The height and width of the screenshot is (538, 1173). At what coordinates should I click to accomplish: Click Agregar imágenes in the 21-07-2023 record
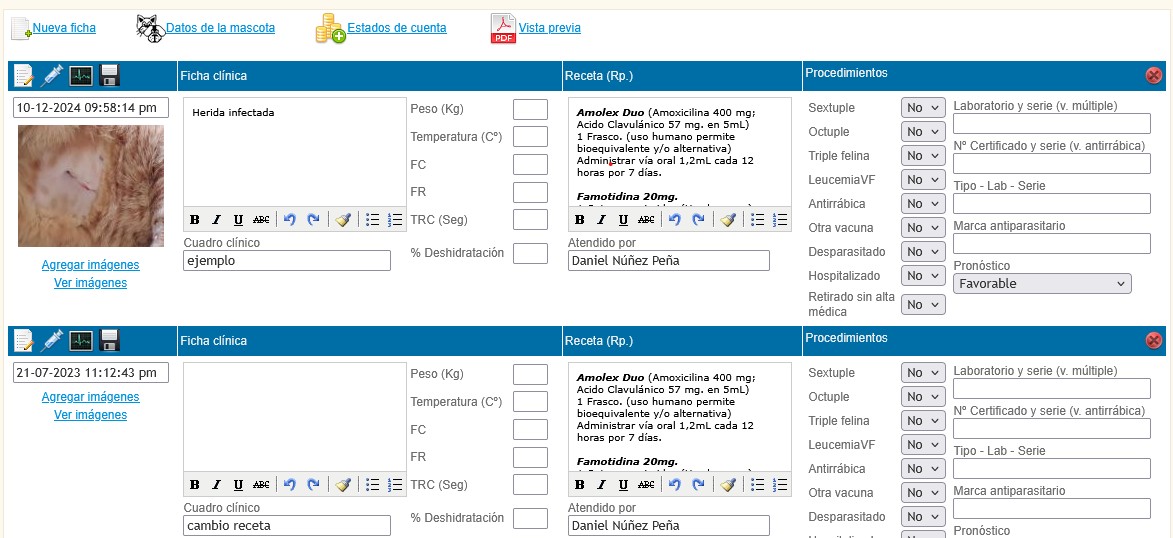coord(91,397)
